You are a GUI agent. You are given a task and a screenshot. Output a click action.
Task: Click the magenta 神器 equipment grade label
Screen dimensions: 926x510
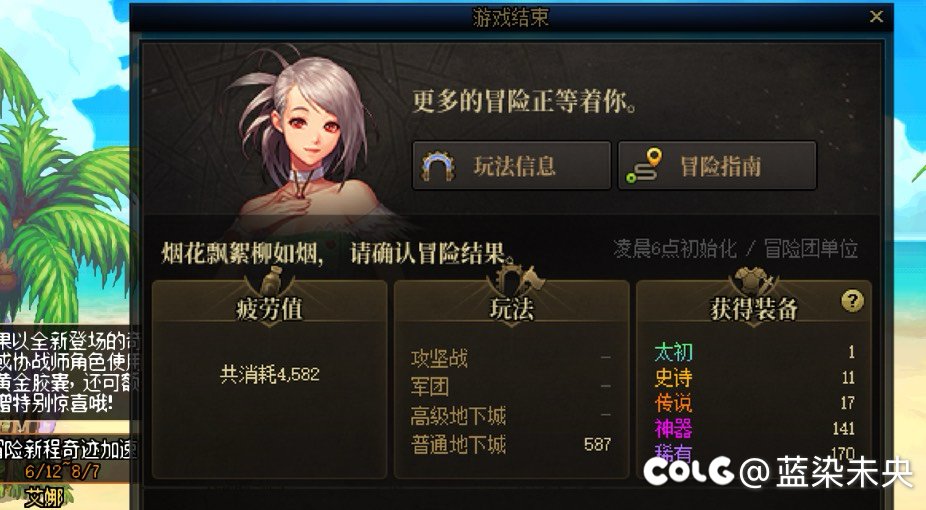click(673, 429)
